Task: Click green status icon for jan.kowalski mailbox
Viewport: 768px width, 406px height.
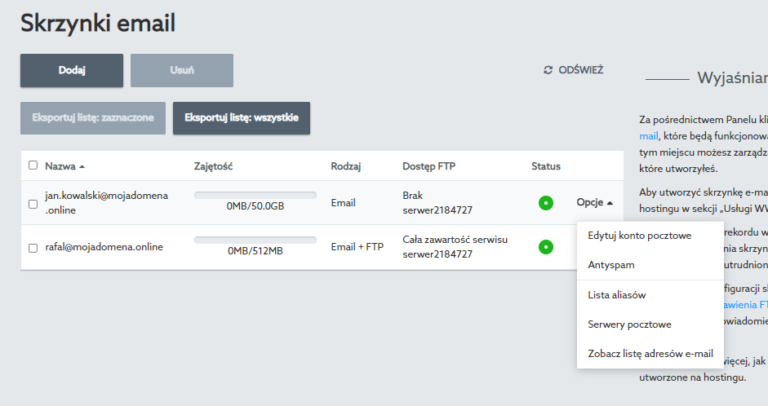Action: point(546,203)
